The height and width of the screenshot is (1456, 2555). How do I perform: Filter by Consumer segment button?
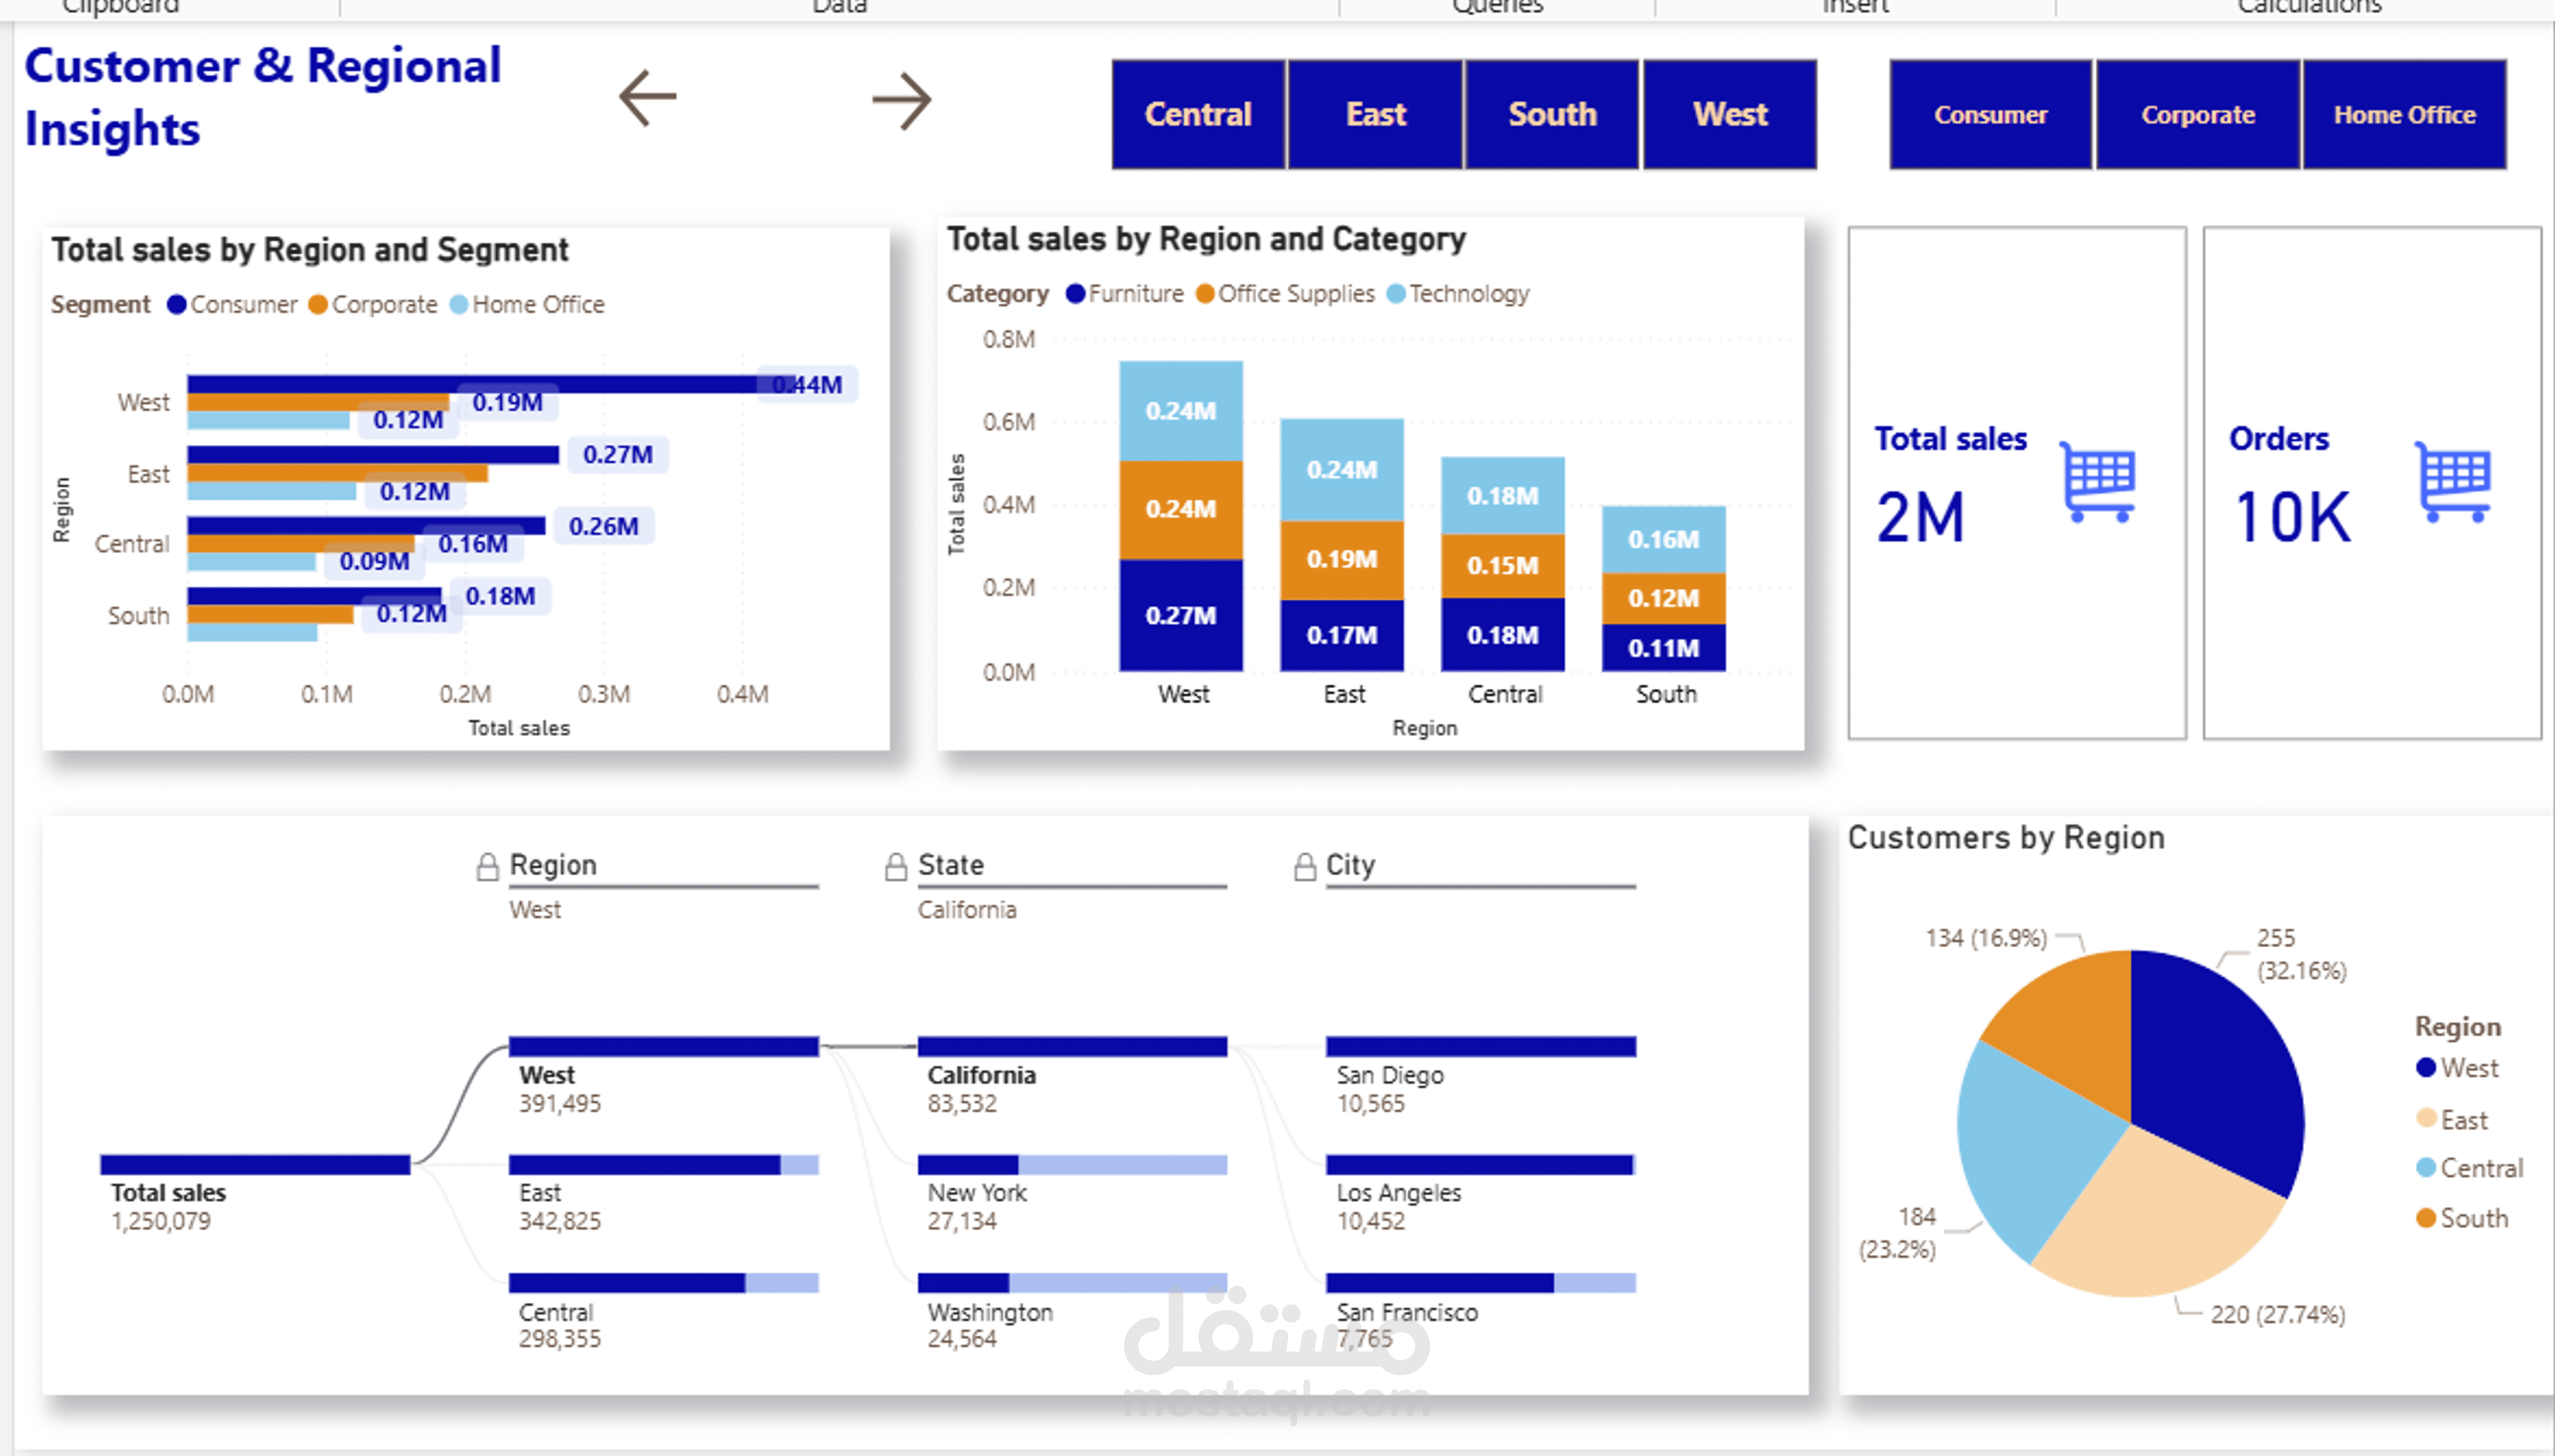1990,114
